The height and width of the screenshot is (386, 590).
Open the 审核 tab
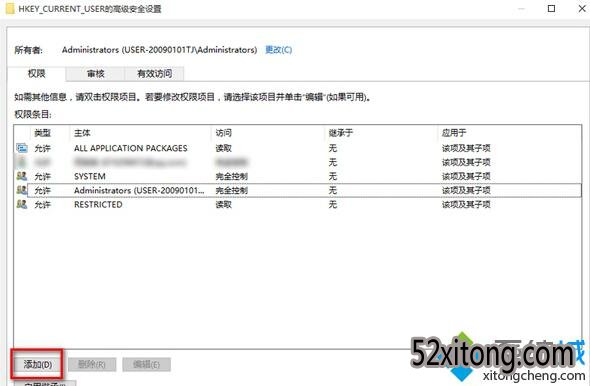[x=95, y=74]
